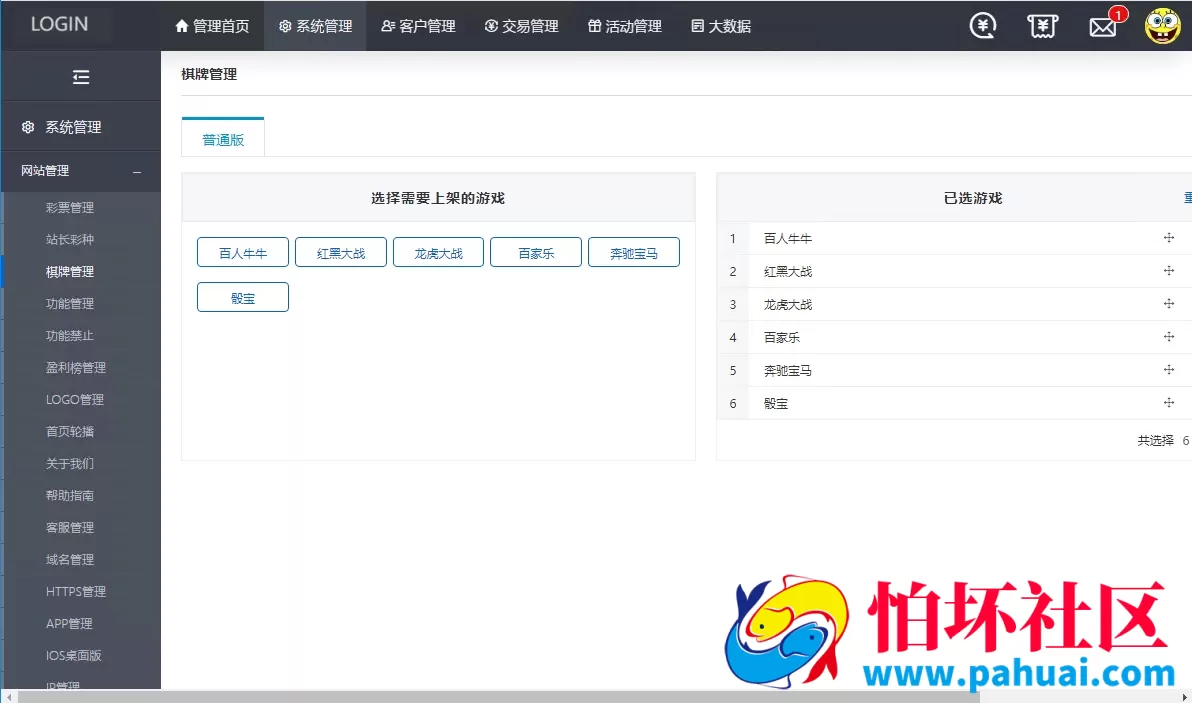1192x703 pixels.
Task: Open 帮助指南 in the sidebar
Action: tap(70, 495)
